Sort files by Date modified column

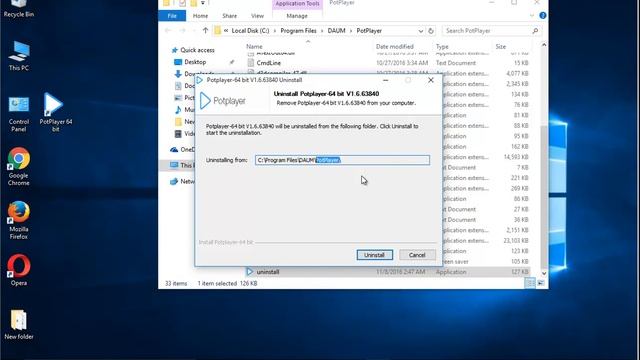click(x=395, y=47)
